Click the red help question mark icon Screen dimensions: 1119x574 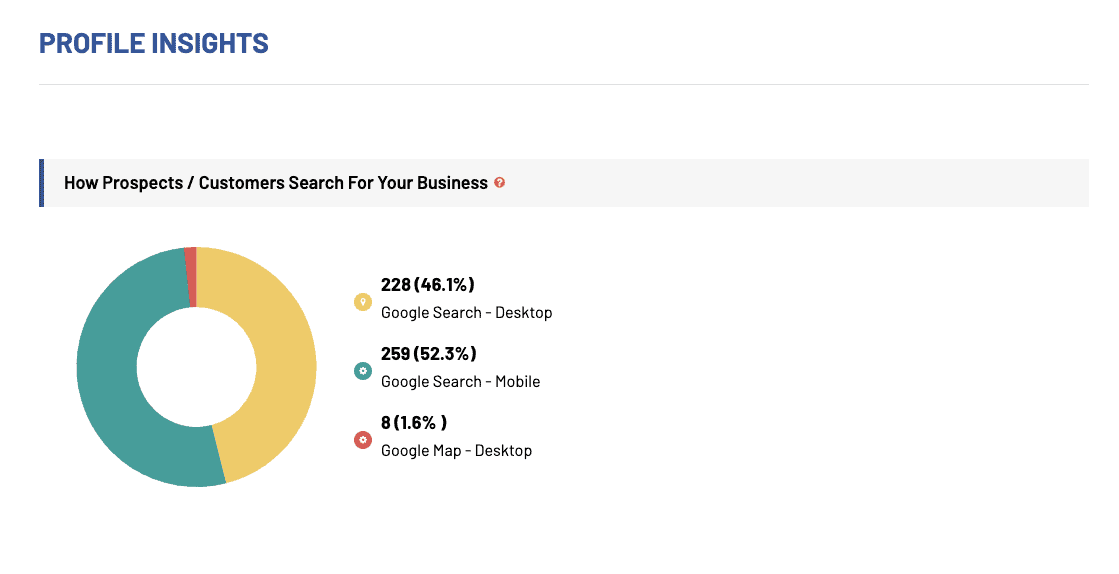pyautogui.click(x=500, y=183)
